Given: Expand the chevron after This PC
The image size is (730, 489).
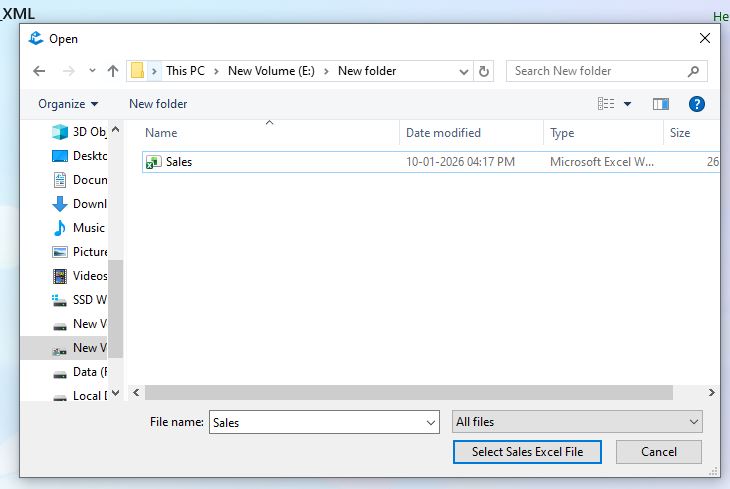Looking at the screenshot, I should coord(216,71).
